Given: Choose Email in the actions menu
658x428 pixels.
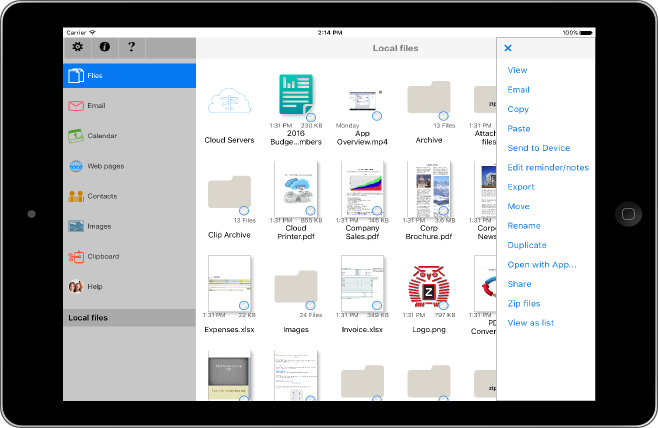Looking at the screenshot, I should [x=518, y=89].
